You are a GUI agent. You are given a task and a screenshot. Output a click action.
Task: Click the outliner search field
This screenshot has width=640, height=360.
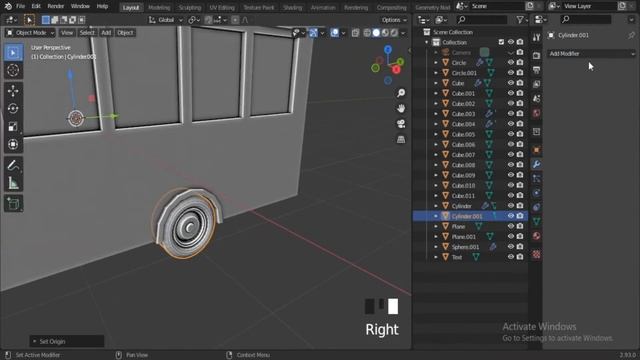coord(481,20)
